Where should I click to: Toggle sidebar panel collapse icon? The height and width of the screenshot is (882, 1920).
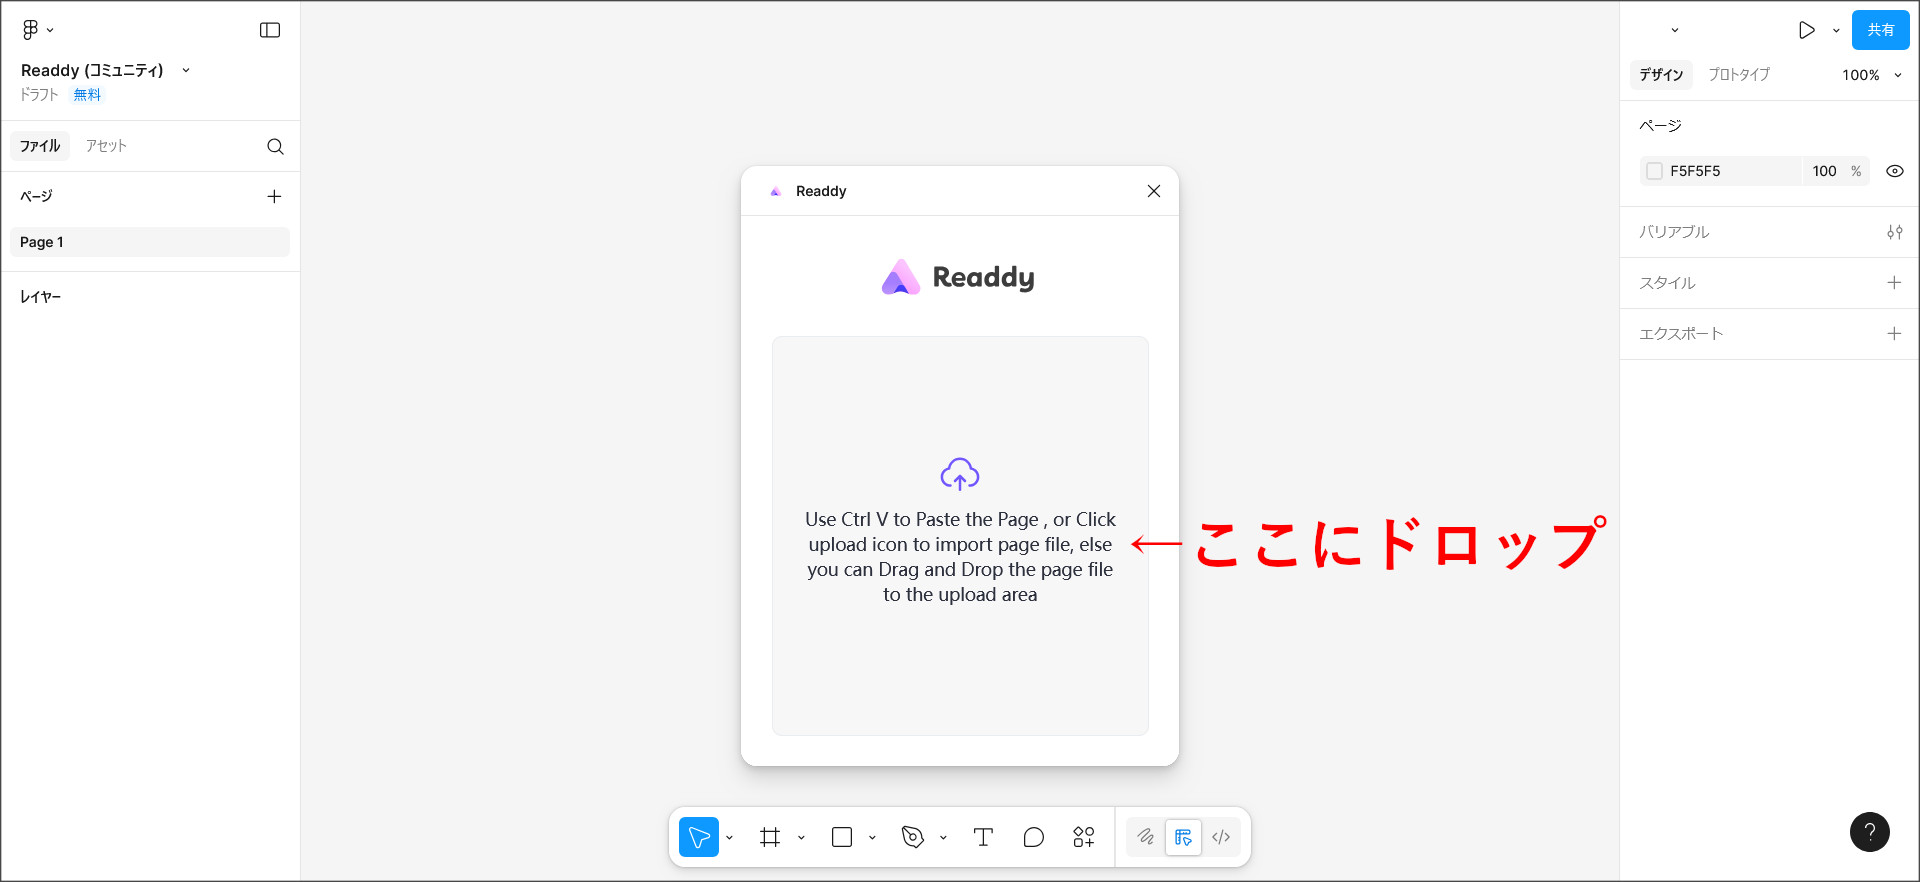270,30
